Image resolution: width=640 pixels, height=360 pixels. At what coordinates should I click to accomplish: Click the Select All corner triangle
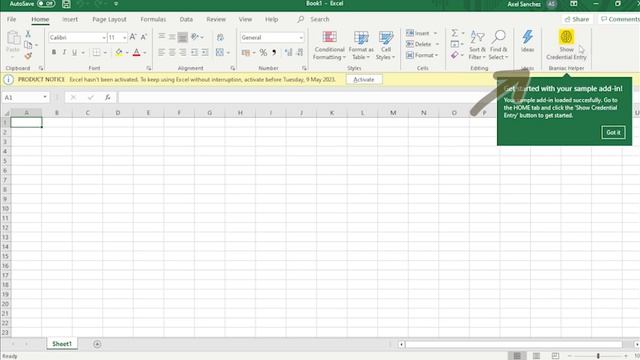point(6,113)
